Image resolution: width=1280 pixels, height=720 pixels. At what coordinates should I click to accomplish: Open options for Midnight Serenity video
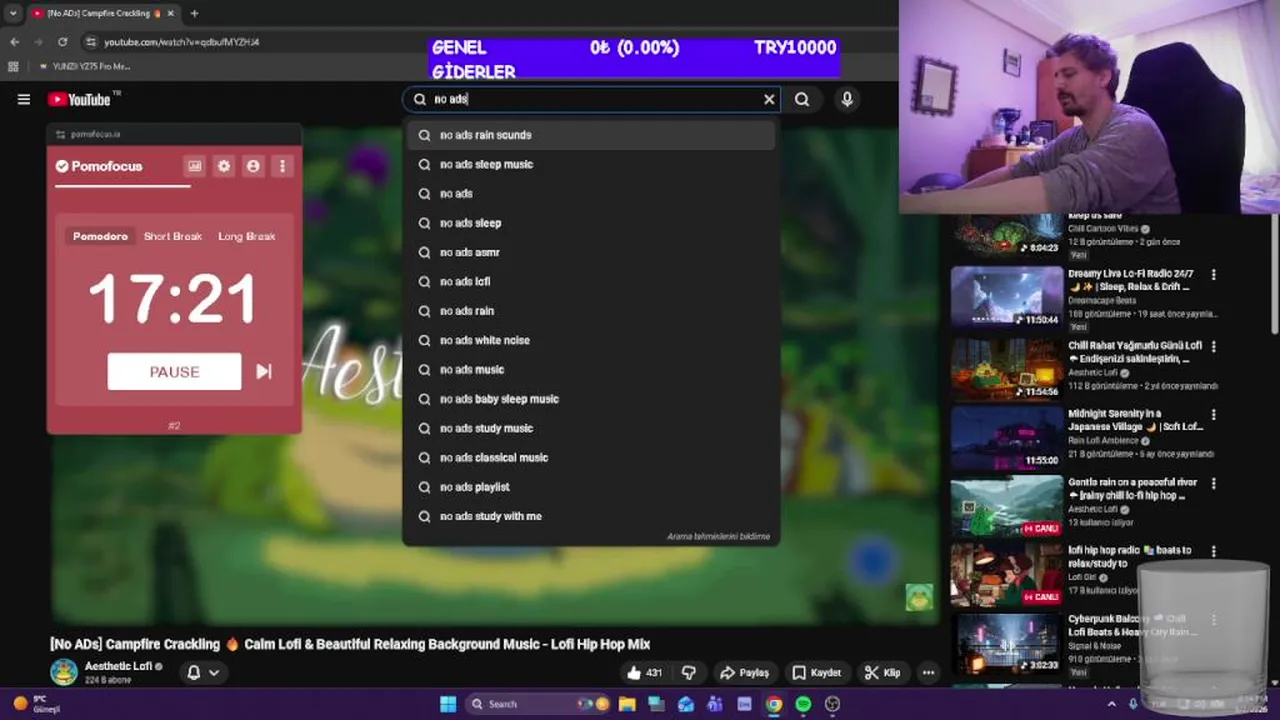(1214, 414)
